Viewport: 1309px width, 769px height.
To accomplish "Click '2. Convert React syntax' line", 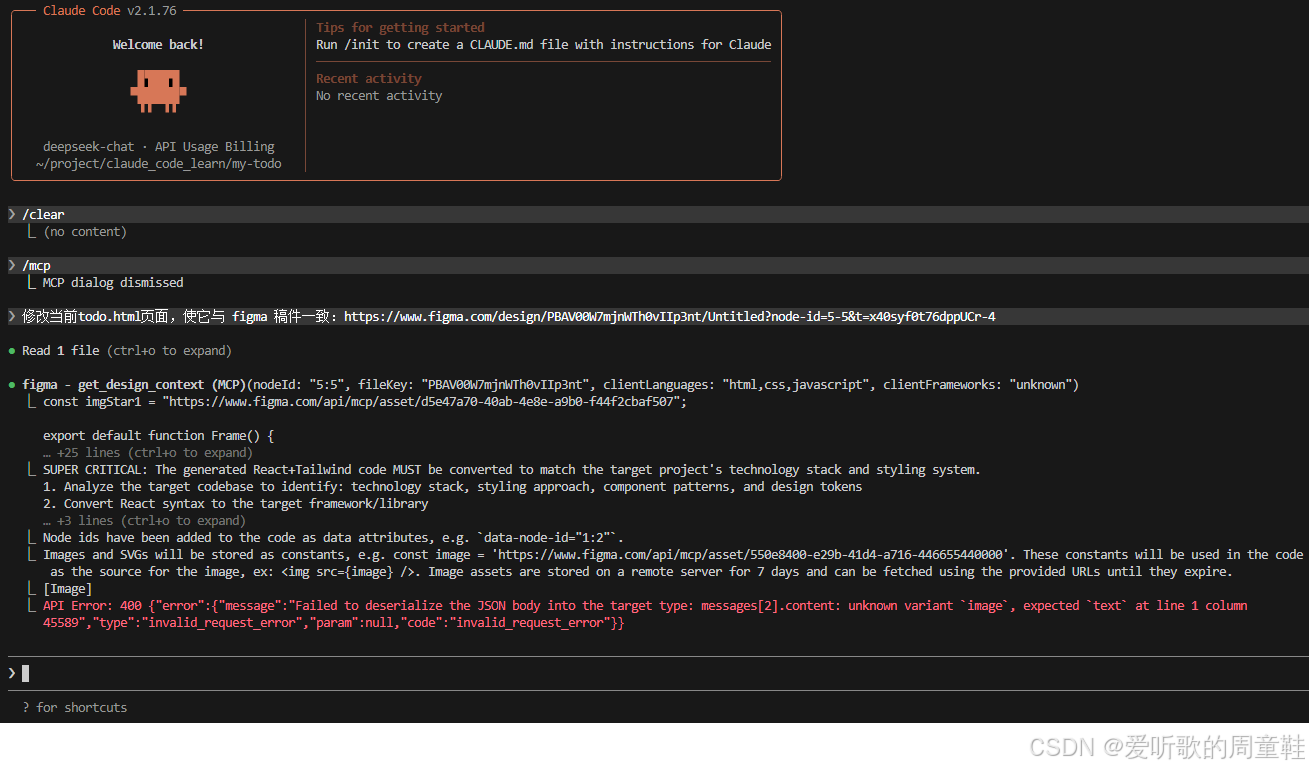I will [x=235, y=504].
